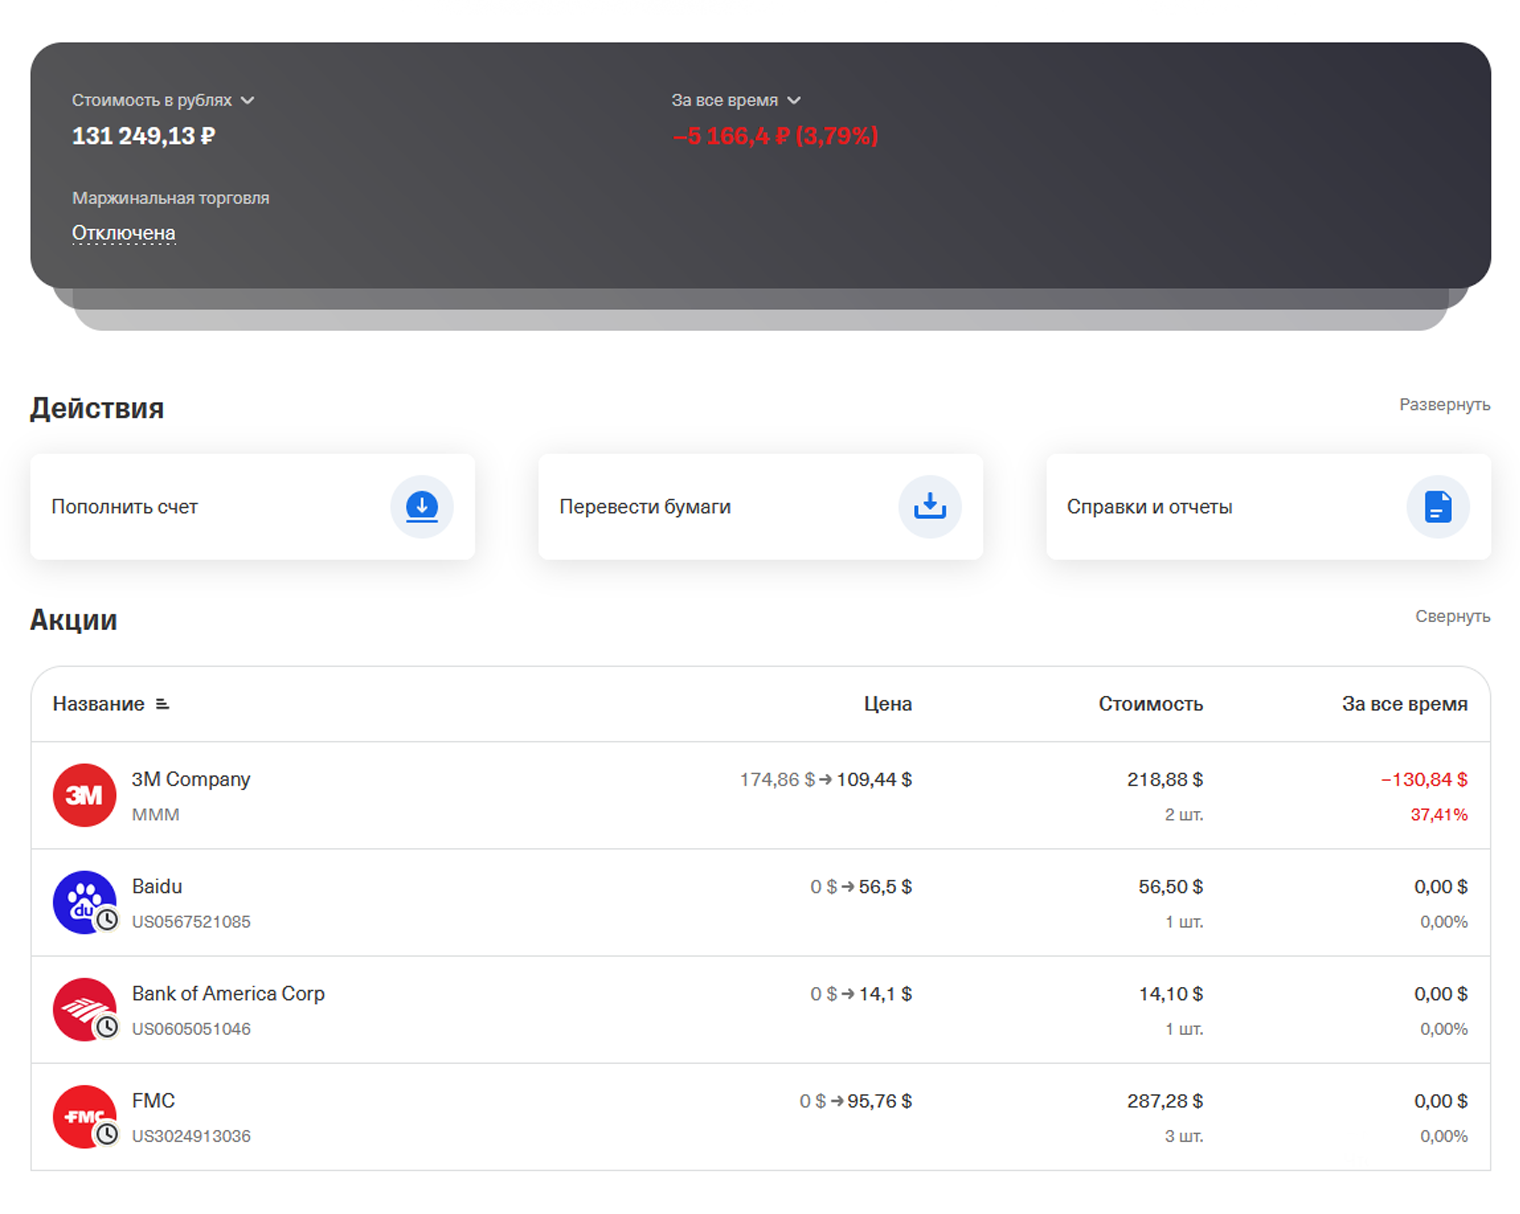
Task: Expand the Действия section via Развернуть
Action: (x=1444, y=404)
